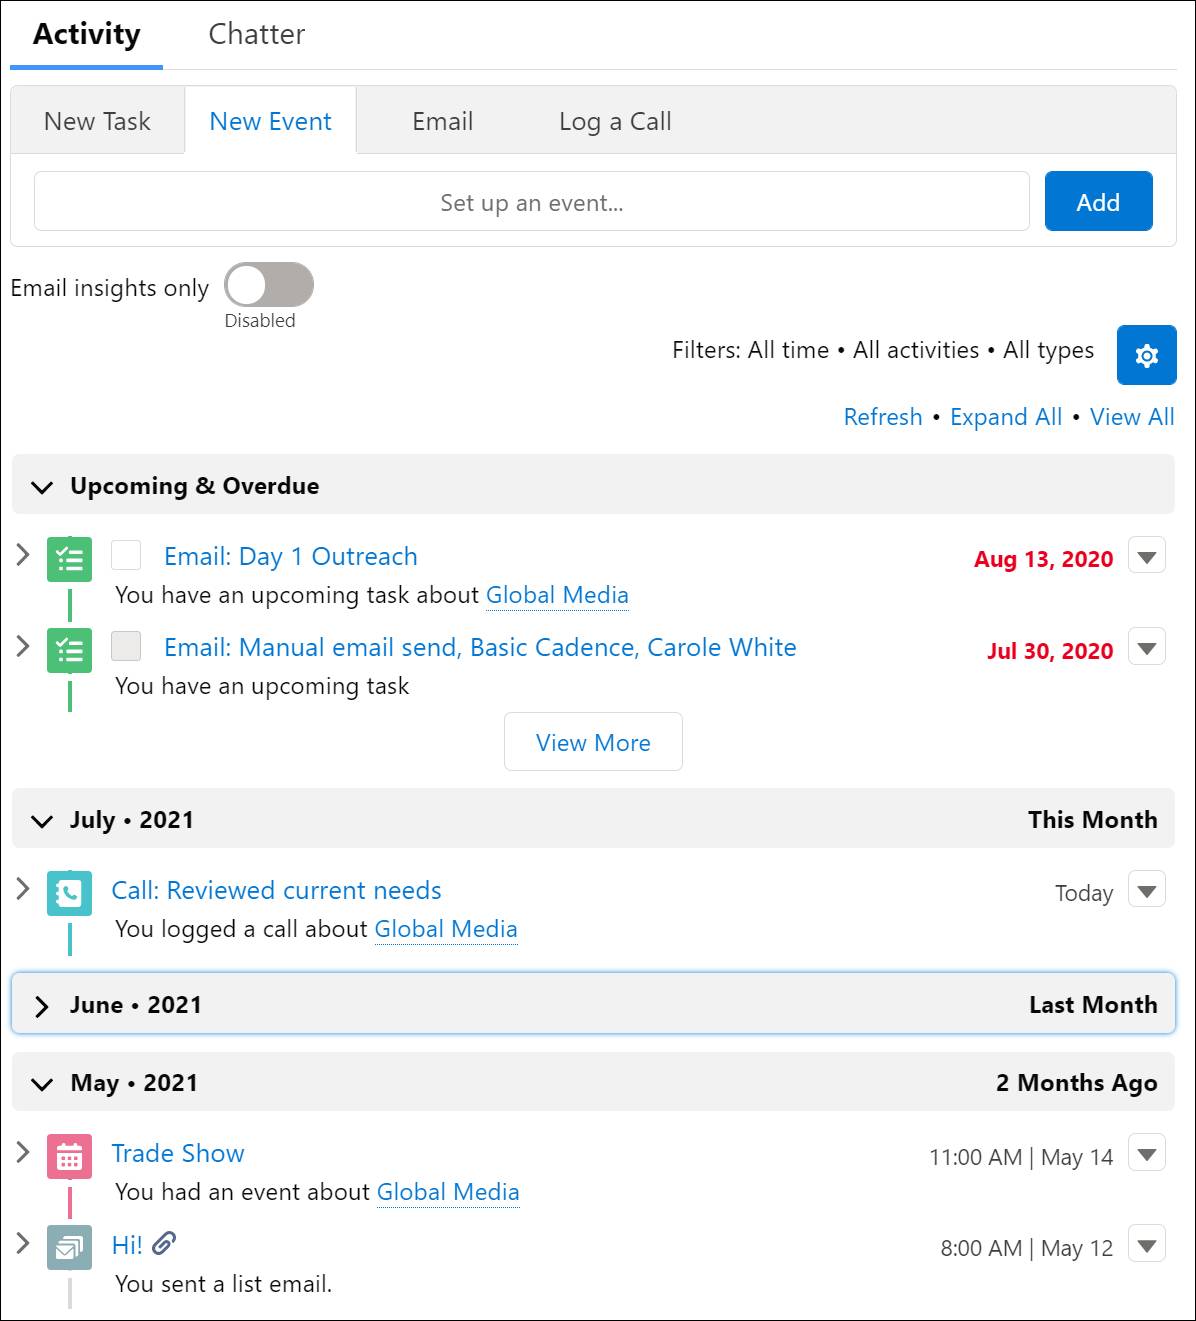Click inside the Set up an event field
1196x1321 pixels.
point(531,201)
